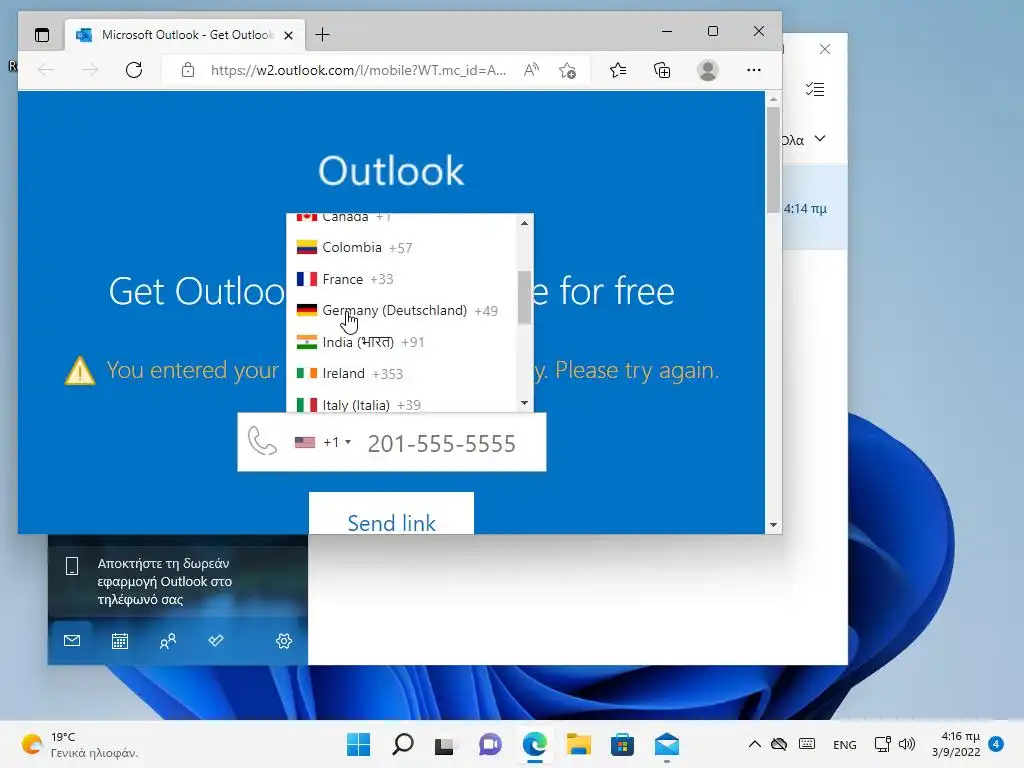1024x768 pixels.
Task: Open Mail view in Mail app
Action: pos(72,641)
